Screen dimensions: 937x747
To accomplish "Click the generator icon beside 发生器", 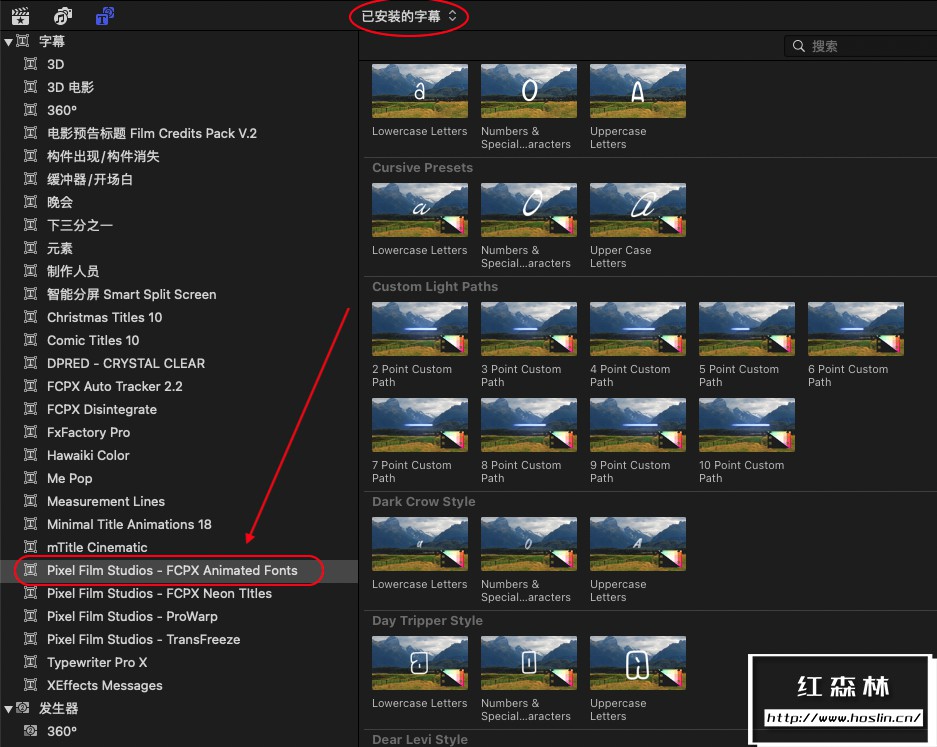I will (x=23, y=708).
